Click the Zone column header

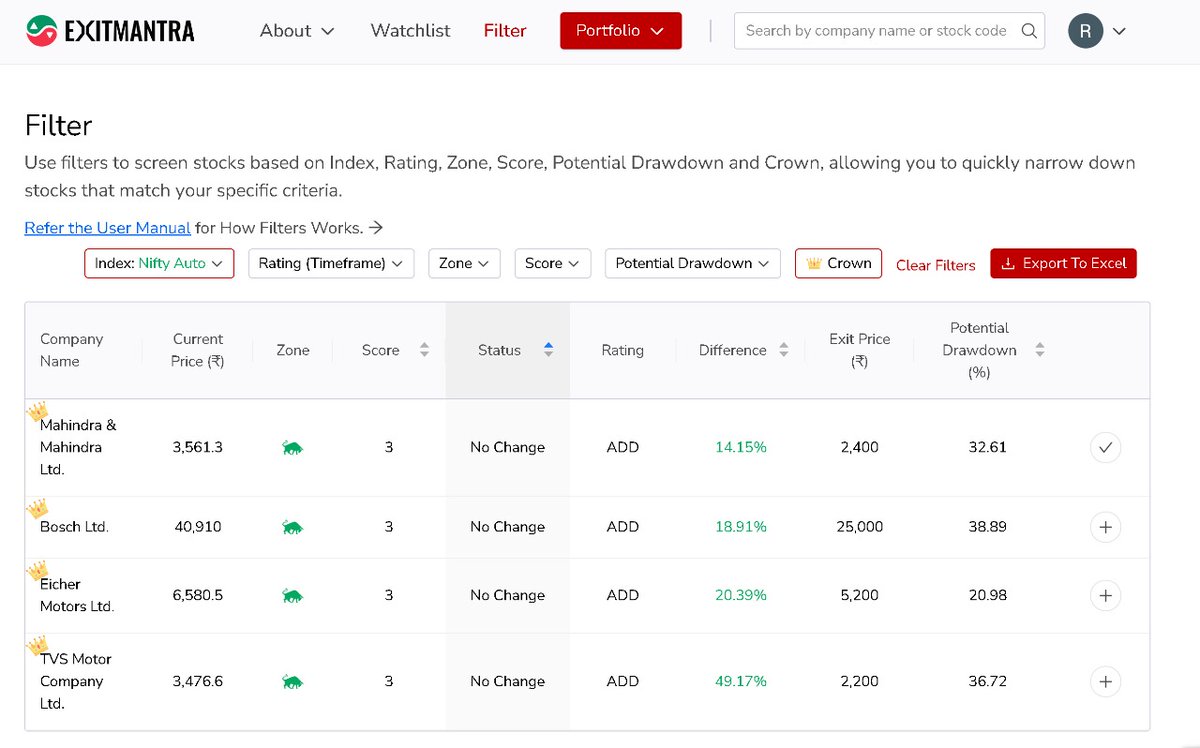click(293, 350)
